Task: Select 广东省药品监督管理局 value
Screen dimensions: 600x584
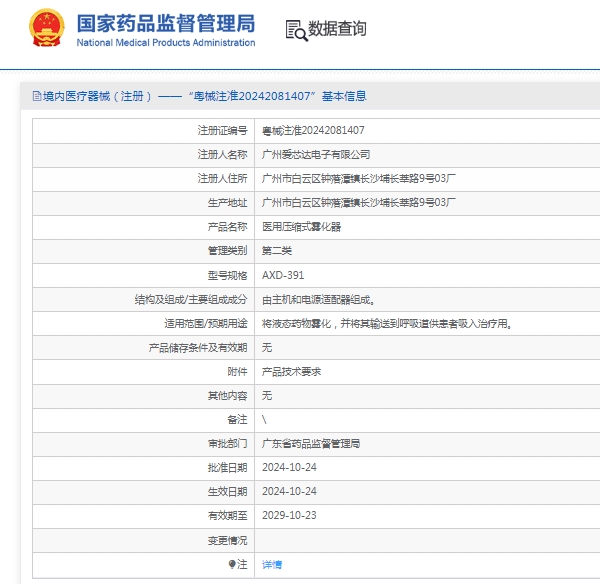Action: coord(311,444)
